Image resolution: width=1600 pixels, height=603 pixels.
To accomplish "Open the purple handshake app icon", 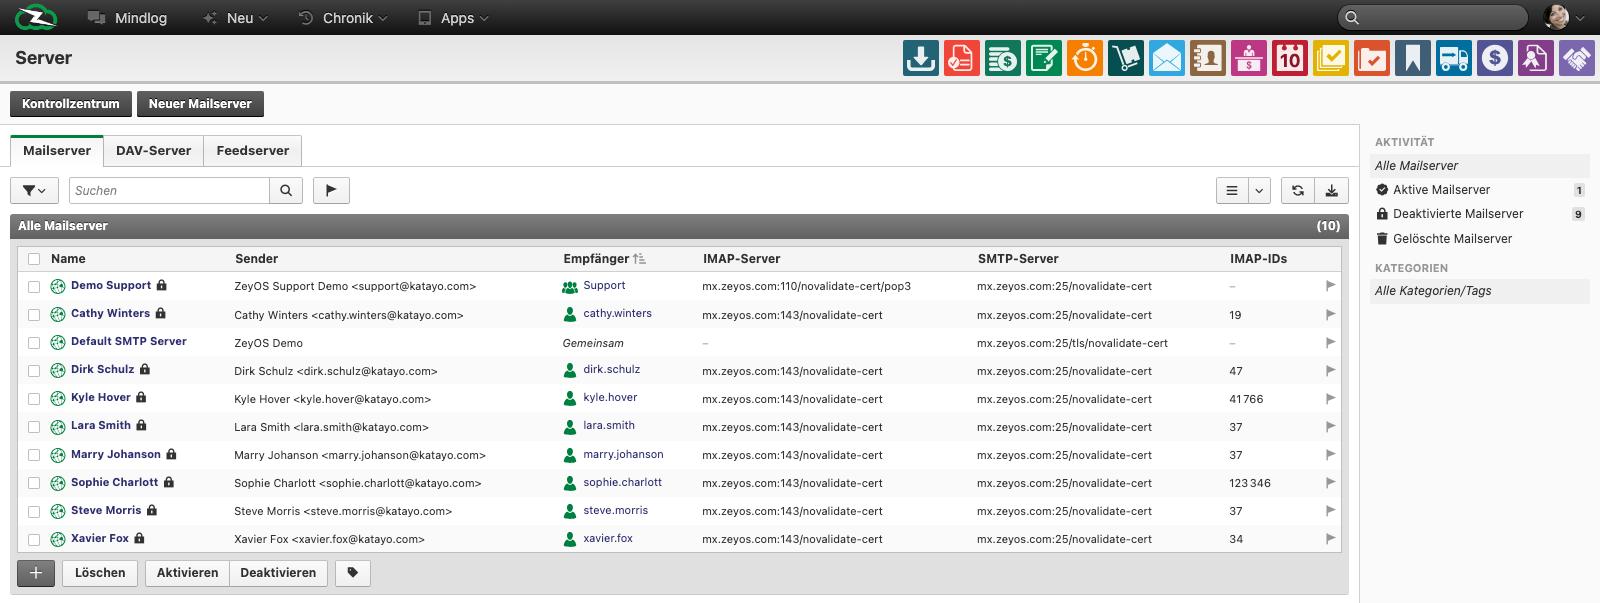I will tap(1576, 58).
